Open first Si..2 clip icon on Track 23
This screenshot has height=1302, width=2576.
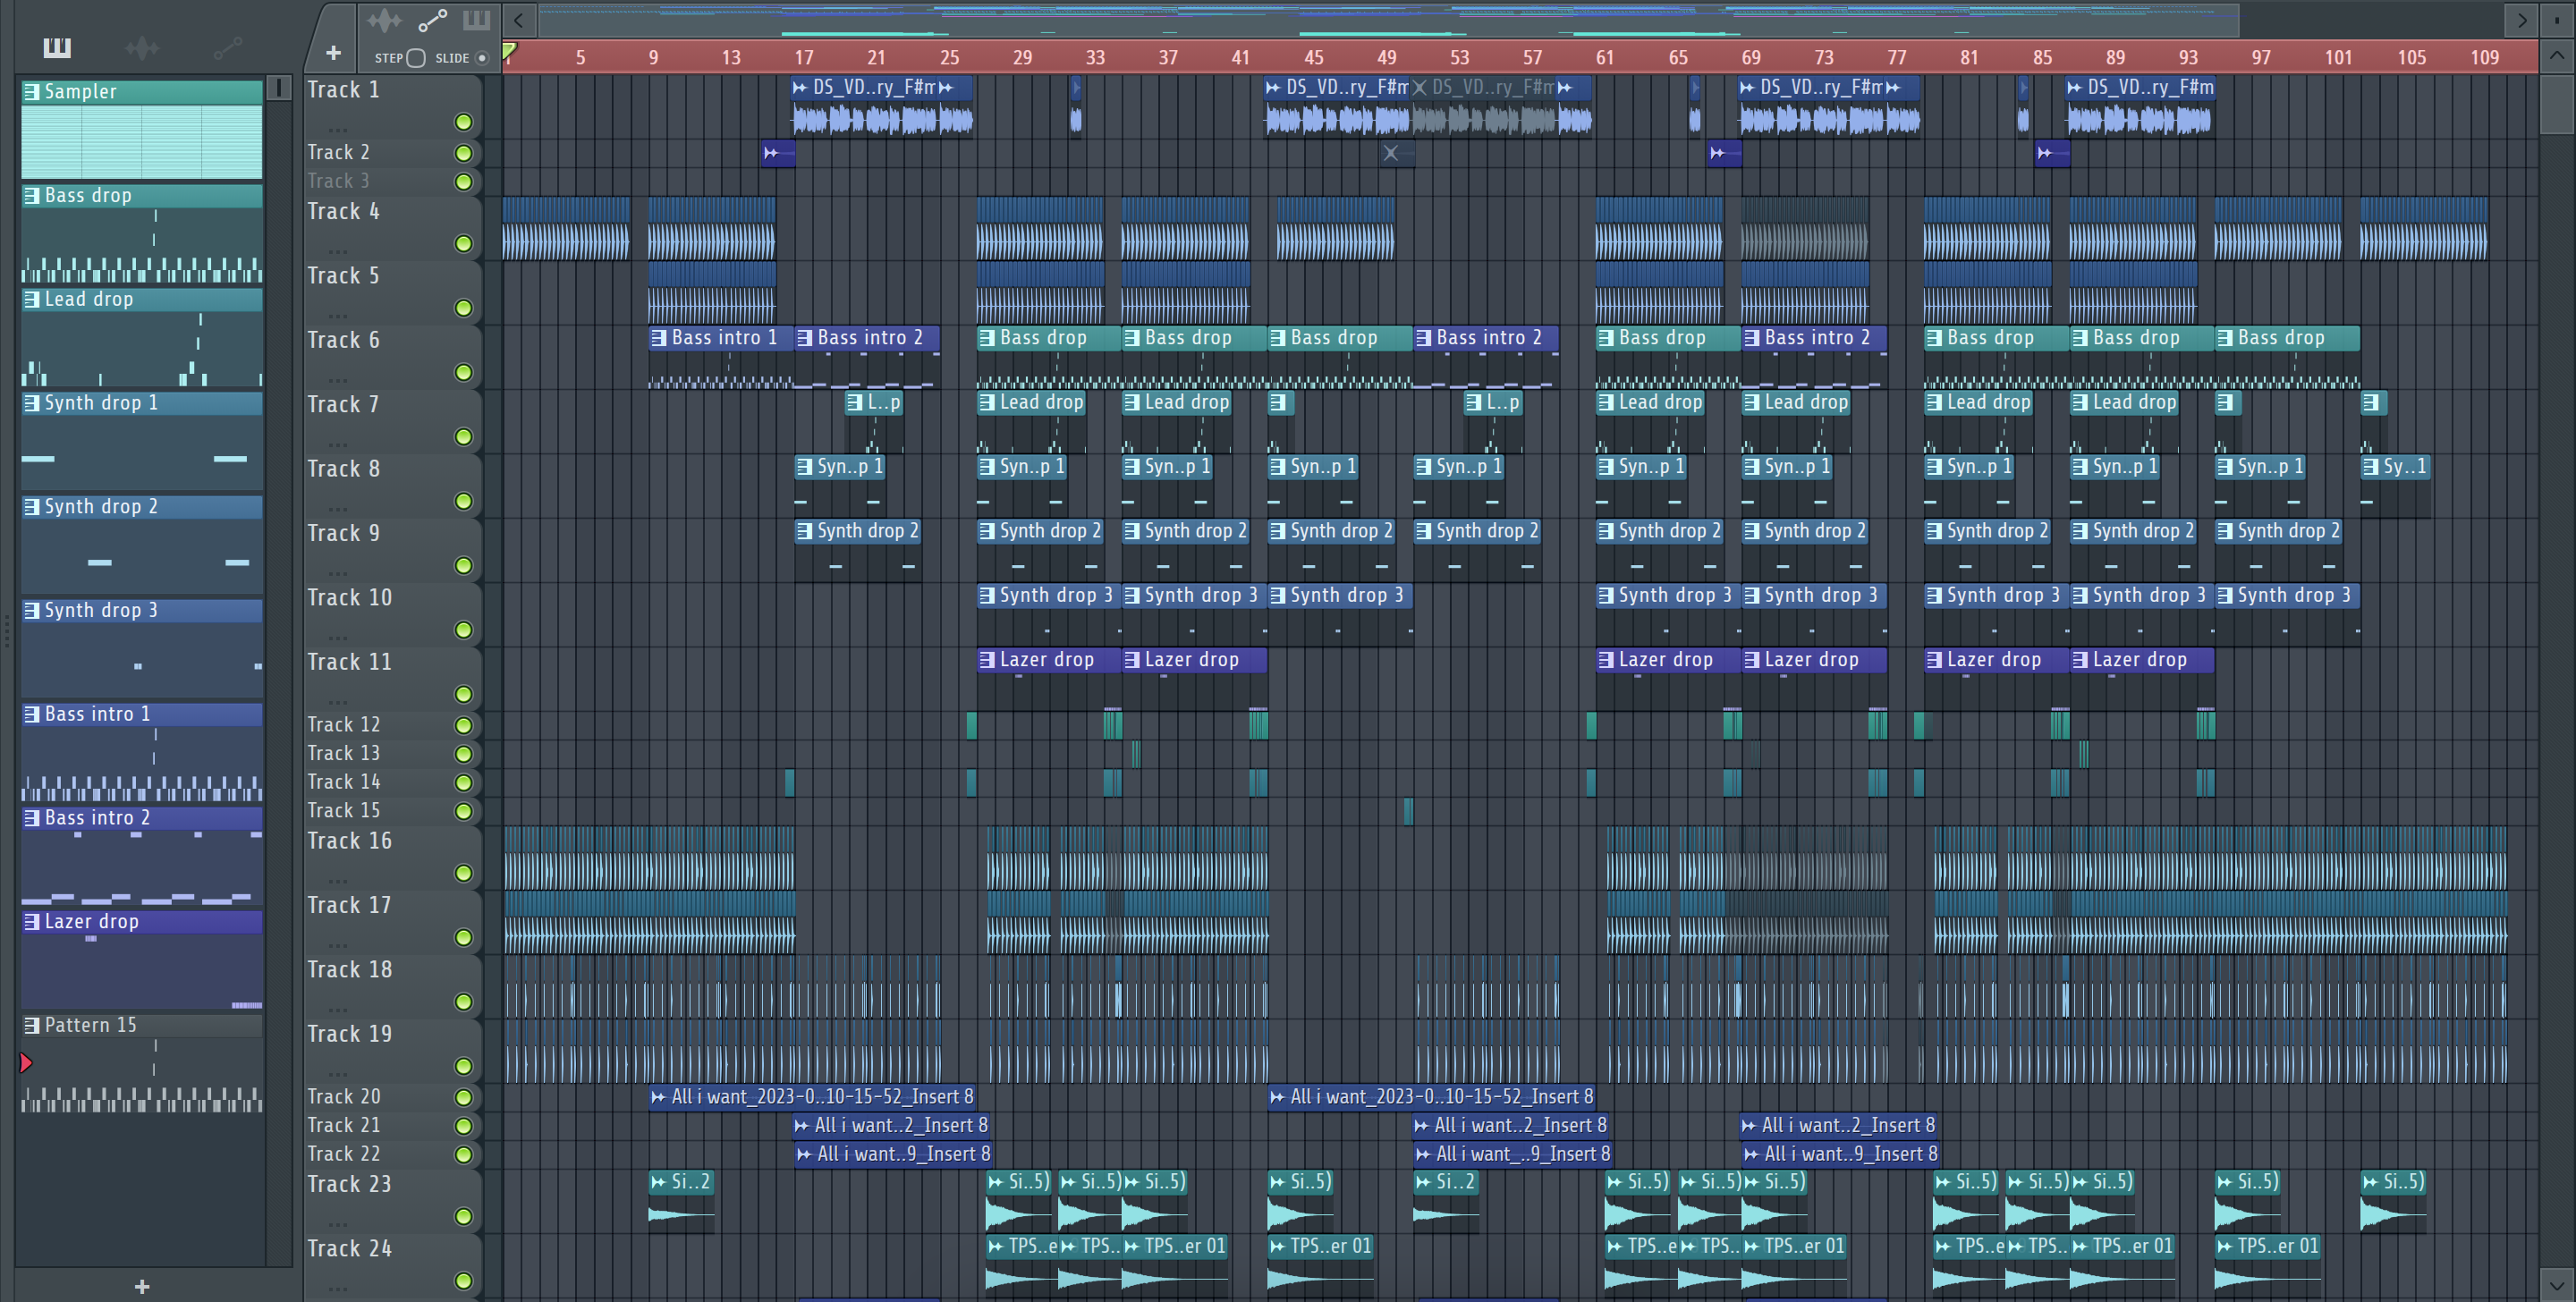tap(658, 1182)
